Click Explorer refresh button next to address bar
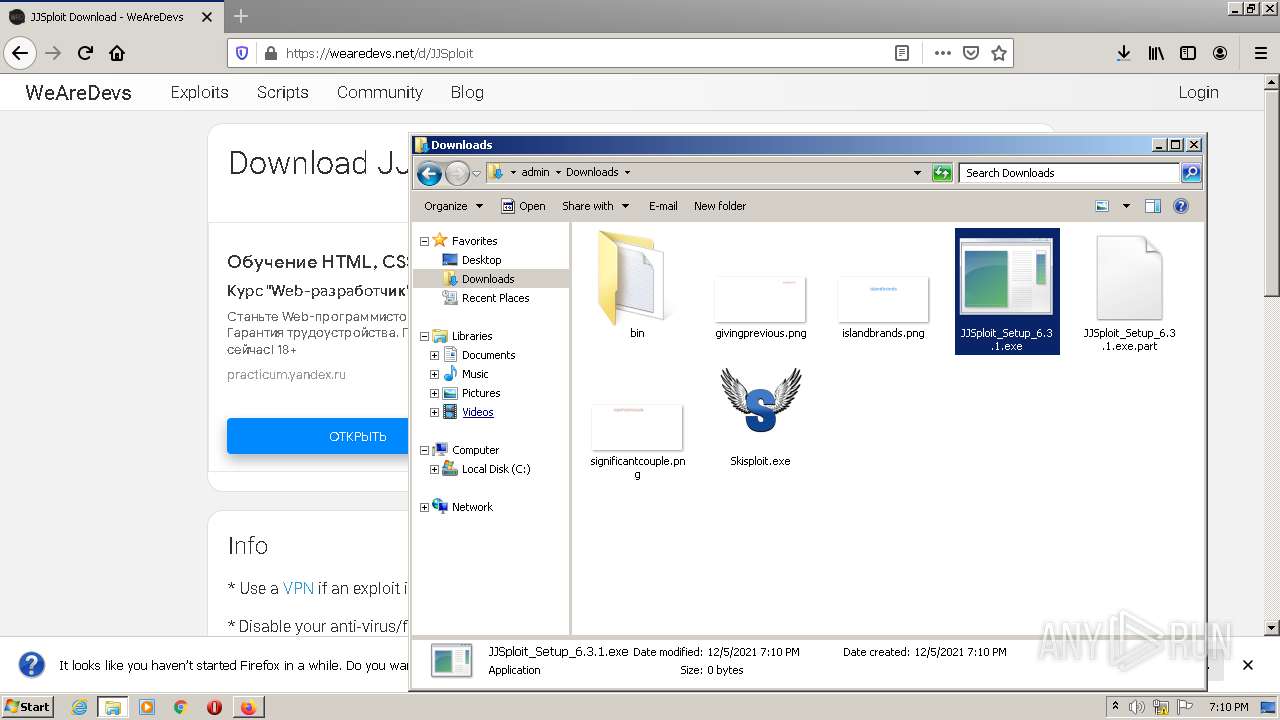This screenshot has height=720, width=1280. [942, 173]
